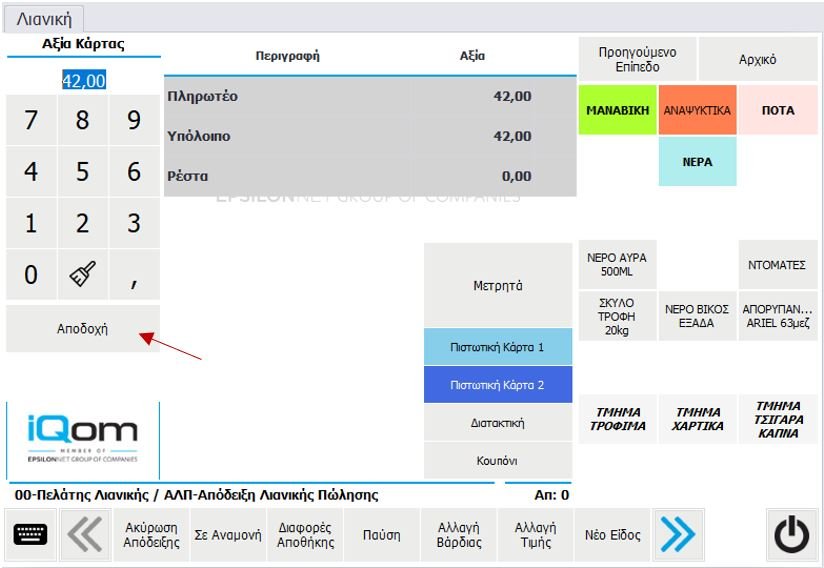824x568 pixels.
Task: Click the Αξία Κάρτας amount field
Action: tap(83, 80)
